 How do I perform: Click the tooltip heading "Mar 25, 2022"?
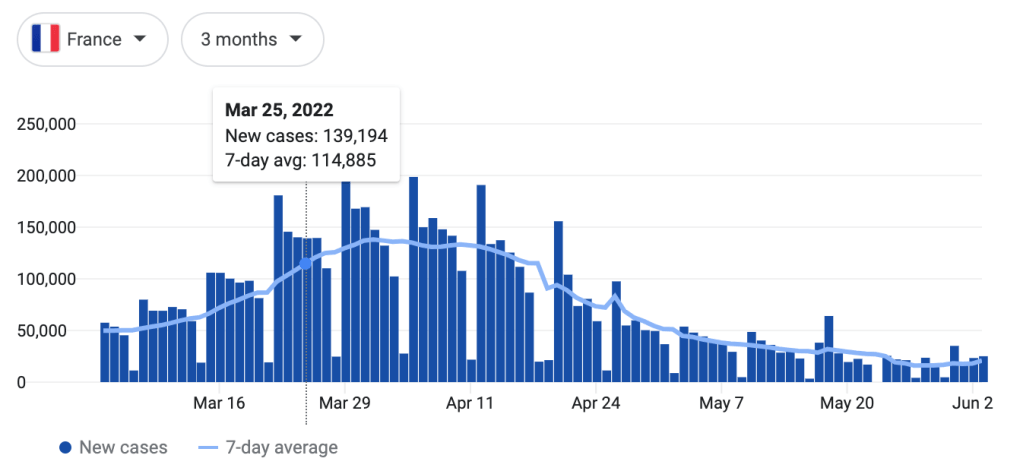click(279, 110)
